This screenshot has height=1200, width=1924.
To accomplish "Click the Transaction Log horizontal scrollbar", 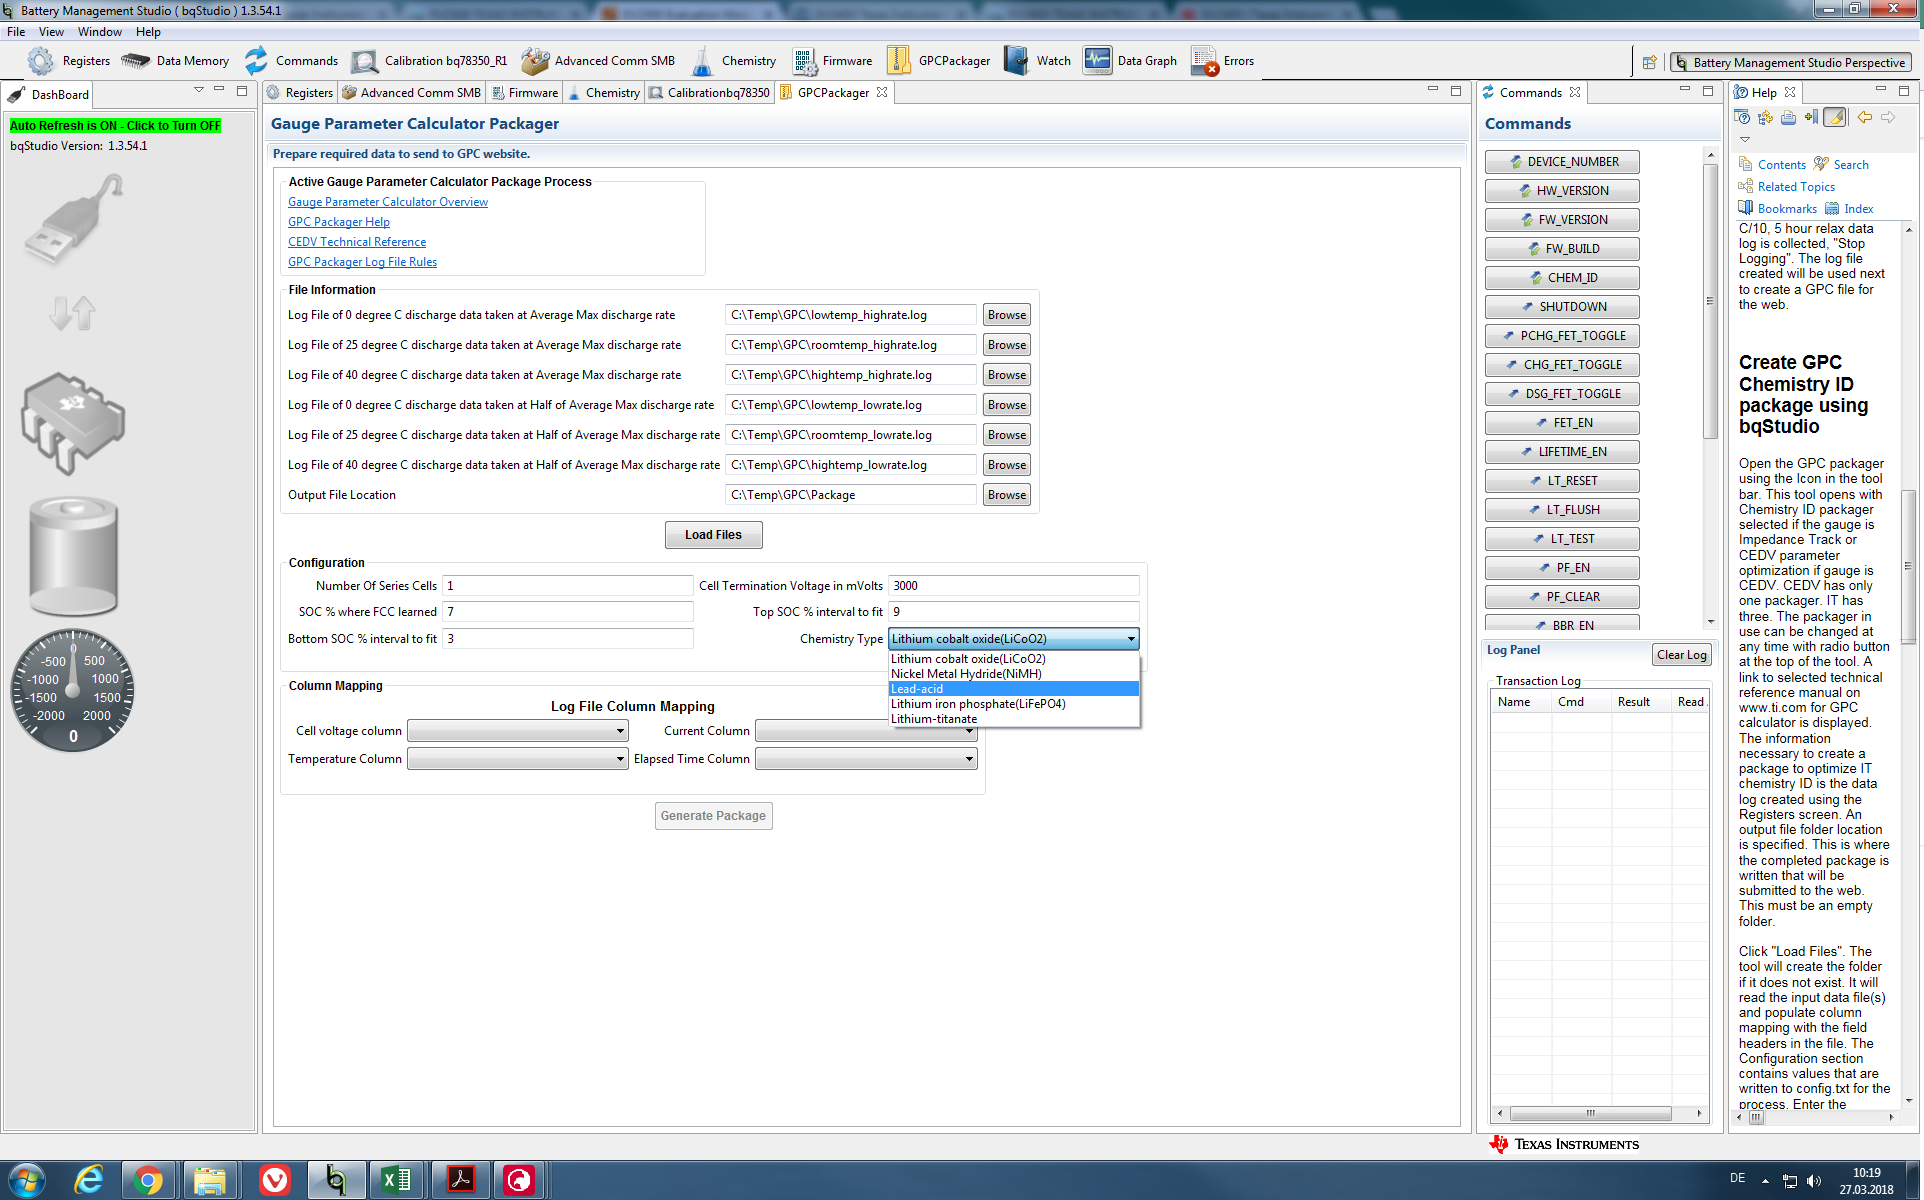I will point(1590,1113).
